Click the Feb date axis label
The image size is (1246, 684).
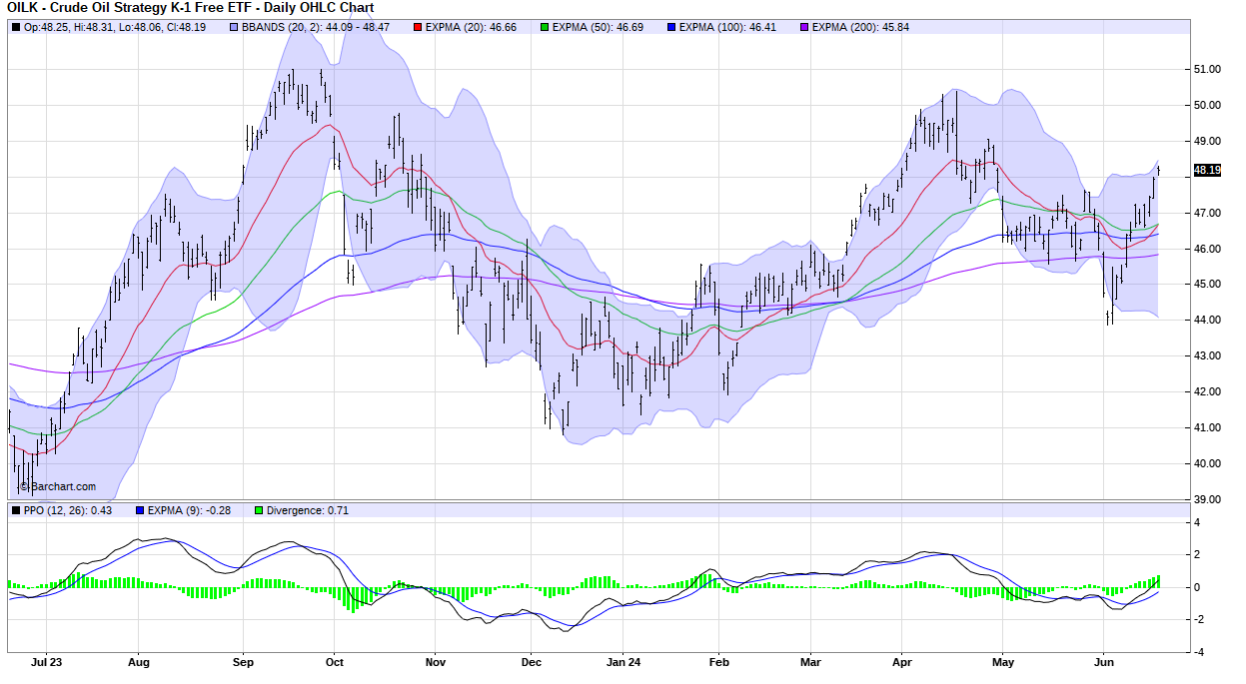(x=717, y=662)
